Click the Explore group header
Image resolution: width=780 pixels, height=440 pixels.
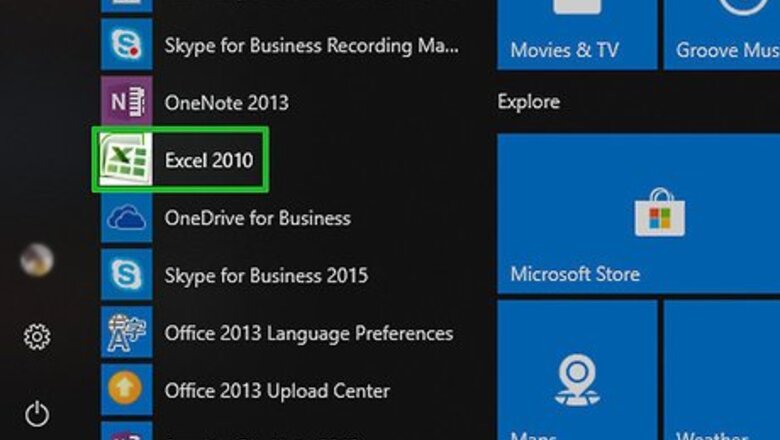click(x=529, y=102)
